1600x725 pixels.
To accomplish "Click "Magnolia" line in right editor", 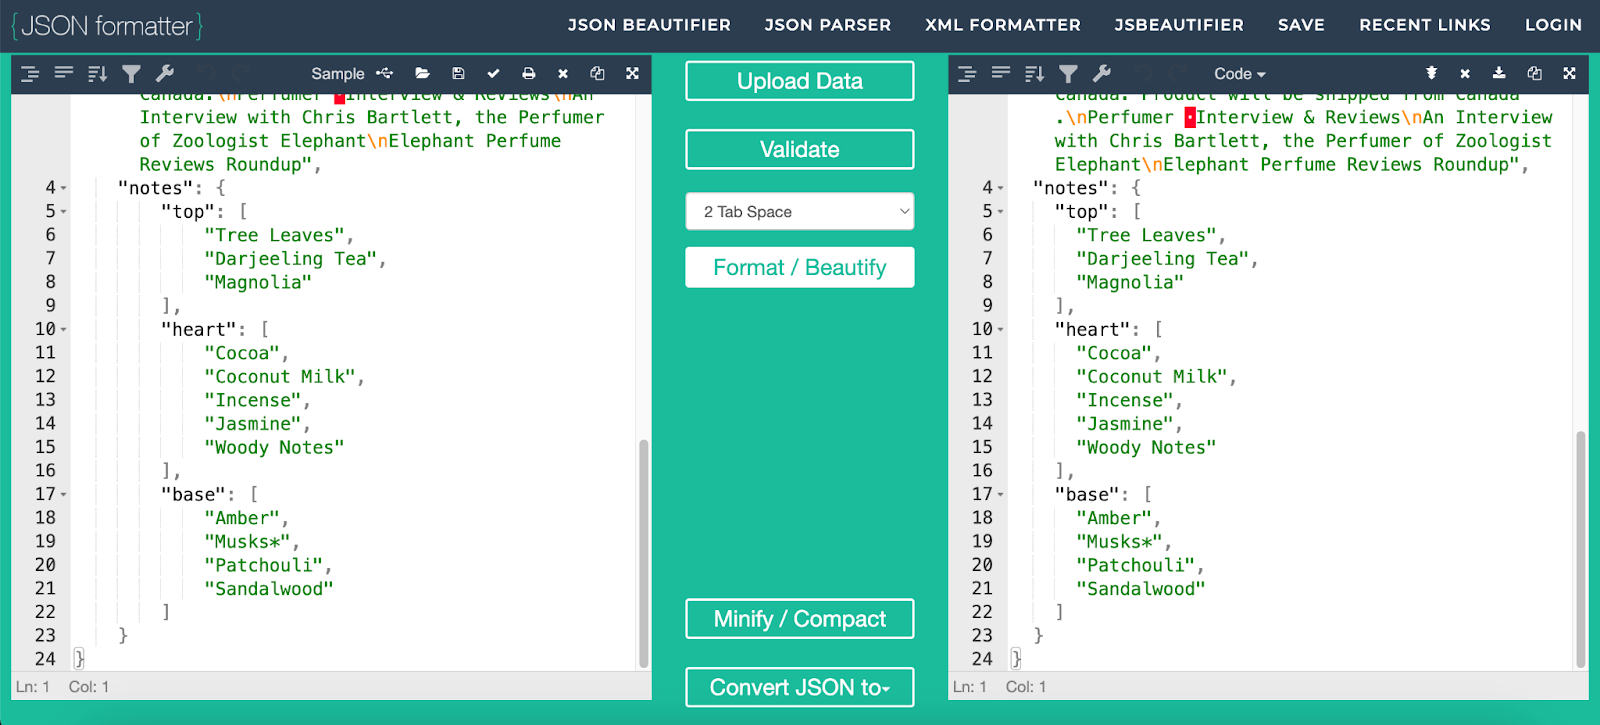I will coord(1130,282).
